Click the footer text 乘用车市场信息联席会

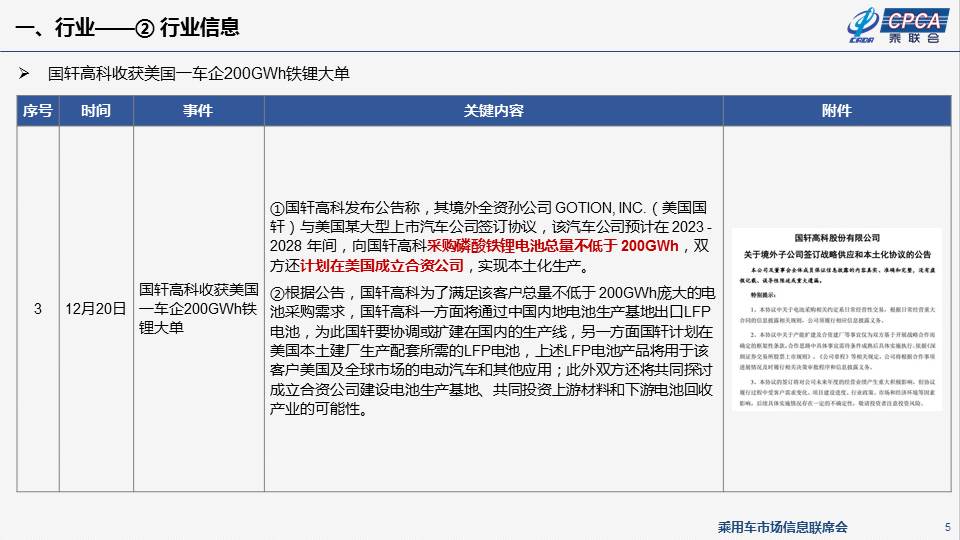pyautogui.click(x=782, y=527)
